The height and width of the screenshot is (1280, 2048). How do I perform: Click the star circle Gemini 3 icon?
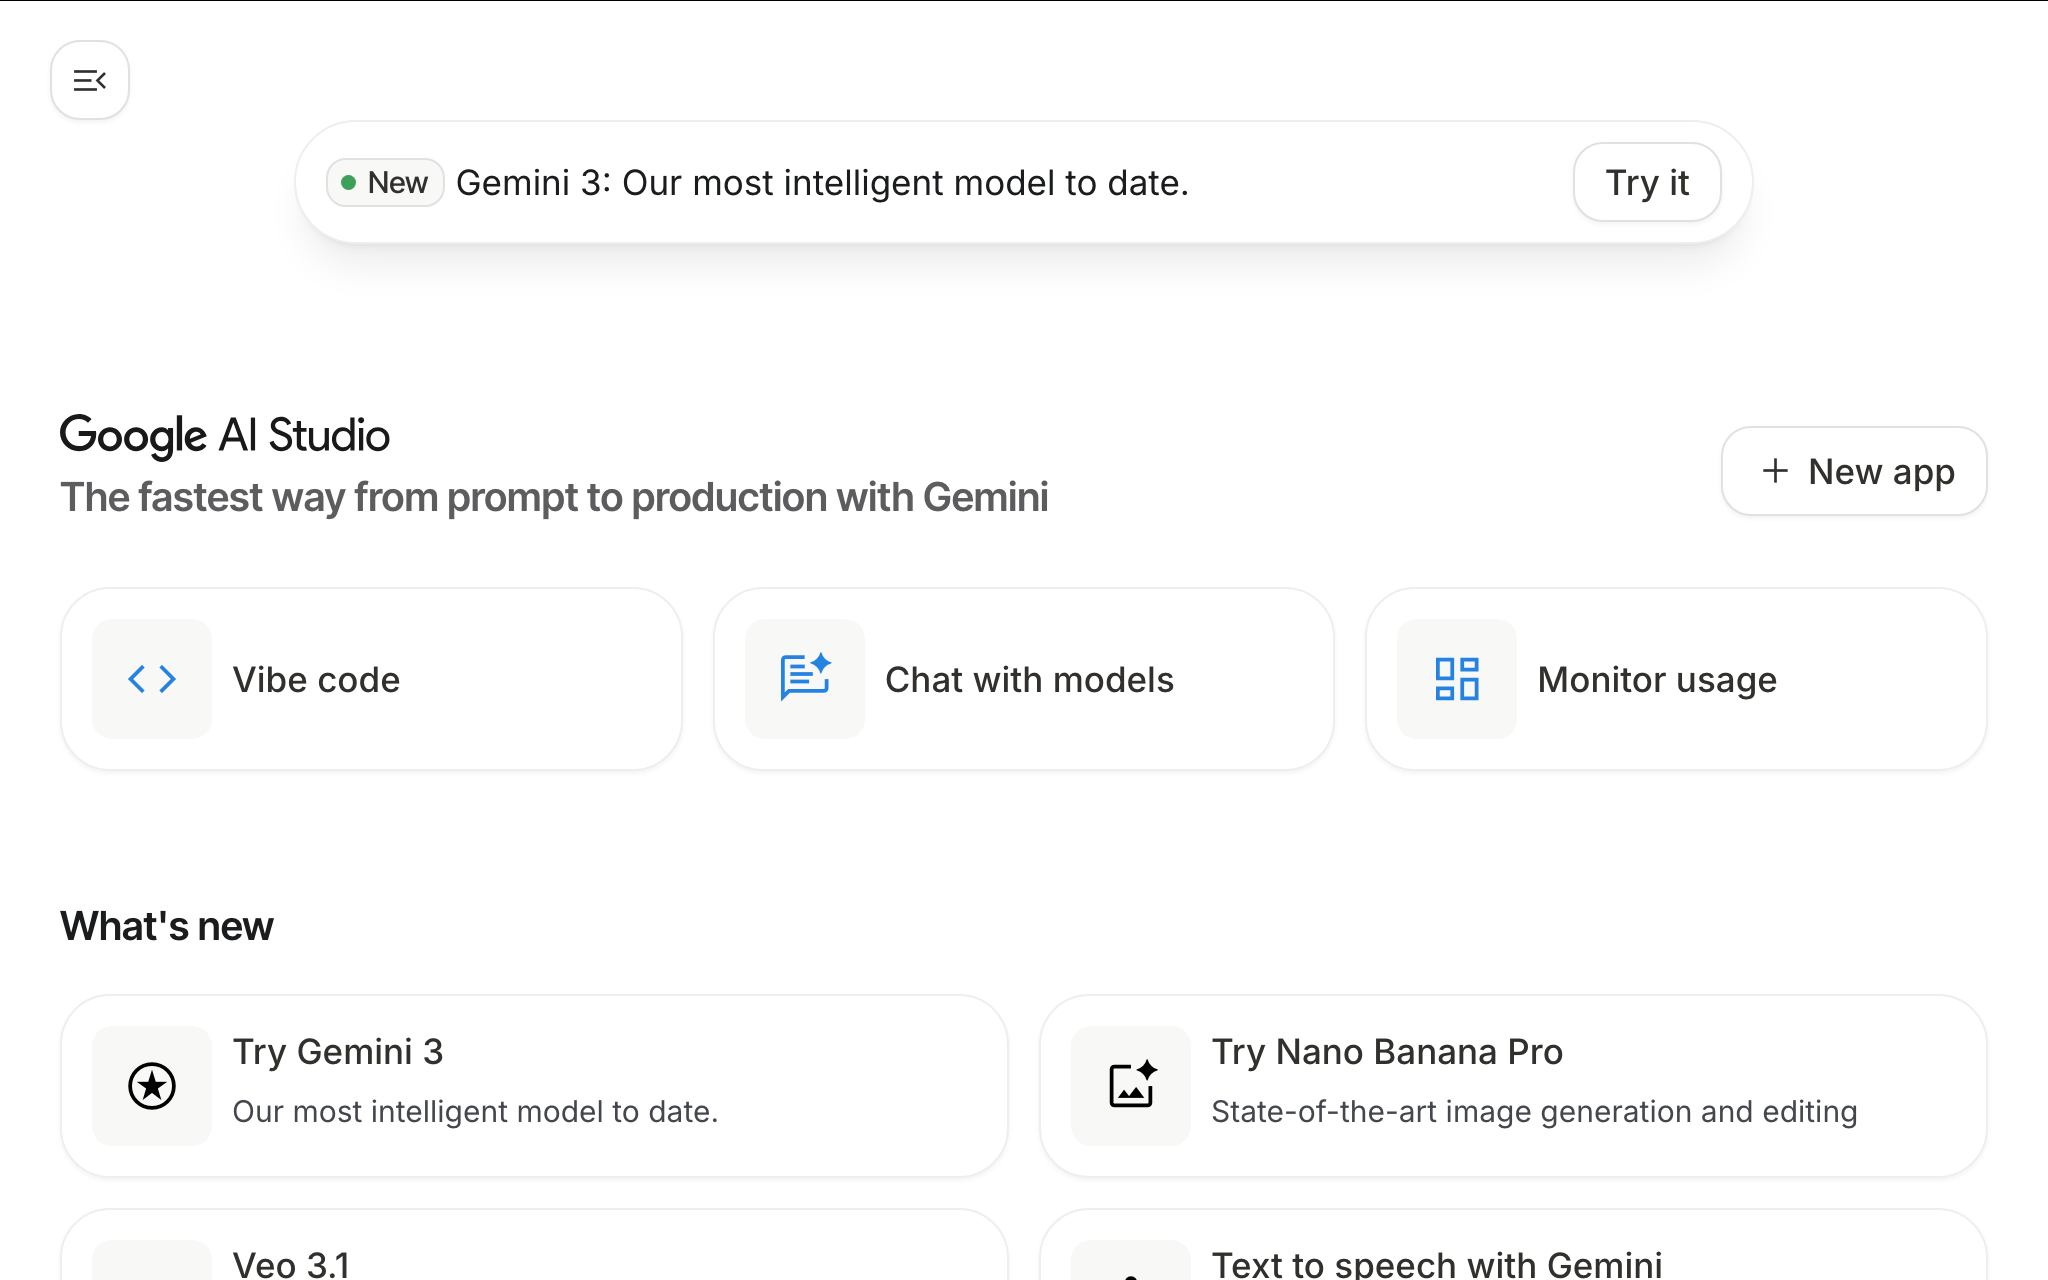coord(152,1086)
